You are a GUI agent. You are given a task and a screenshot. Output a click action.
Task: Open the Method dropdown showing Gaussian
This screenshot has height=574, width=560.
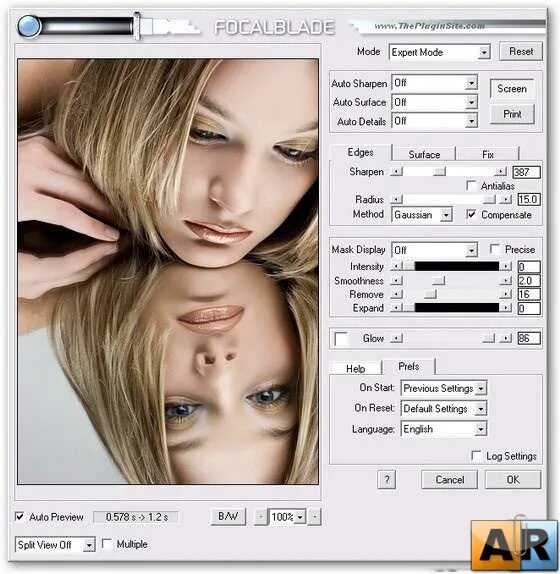click(422, 215)
